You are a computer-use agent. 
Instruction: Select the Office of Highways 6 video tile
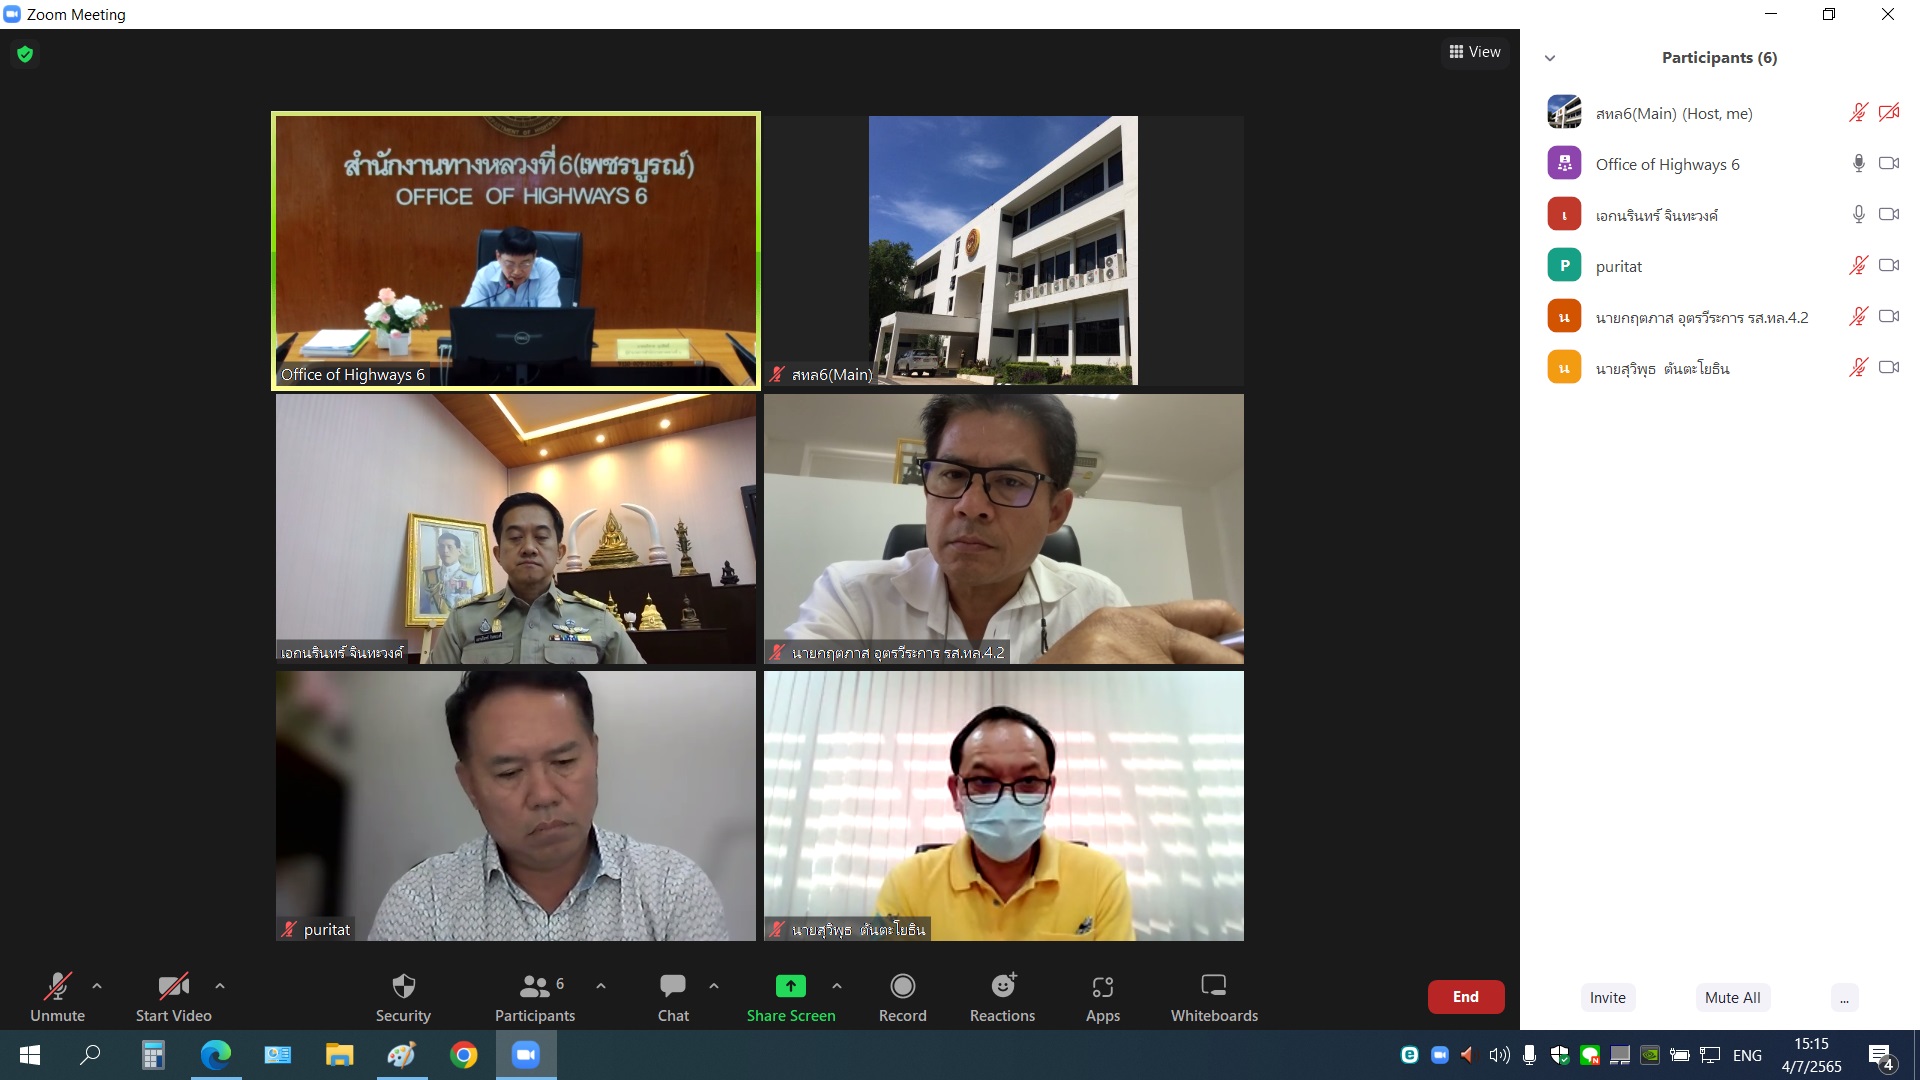[516, 250]
